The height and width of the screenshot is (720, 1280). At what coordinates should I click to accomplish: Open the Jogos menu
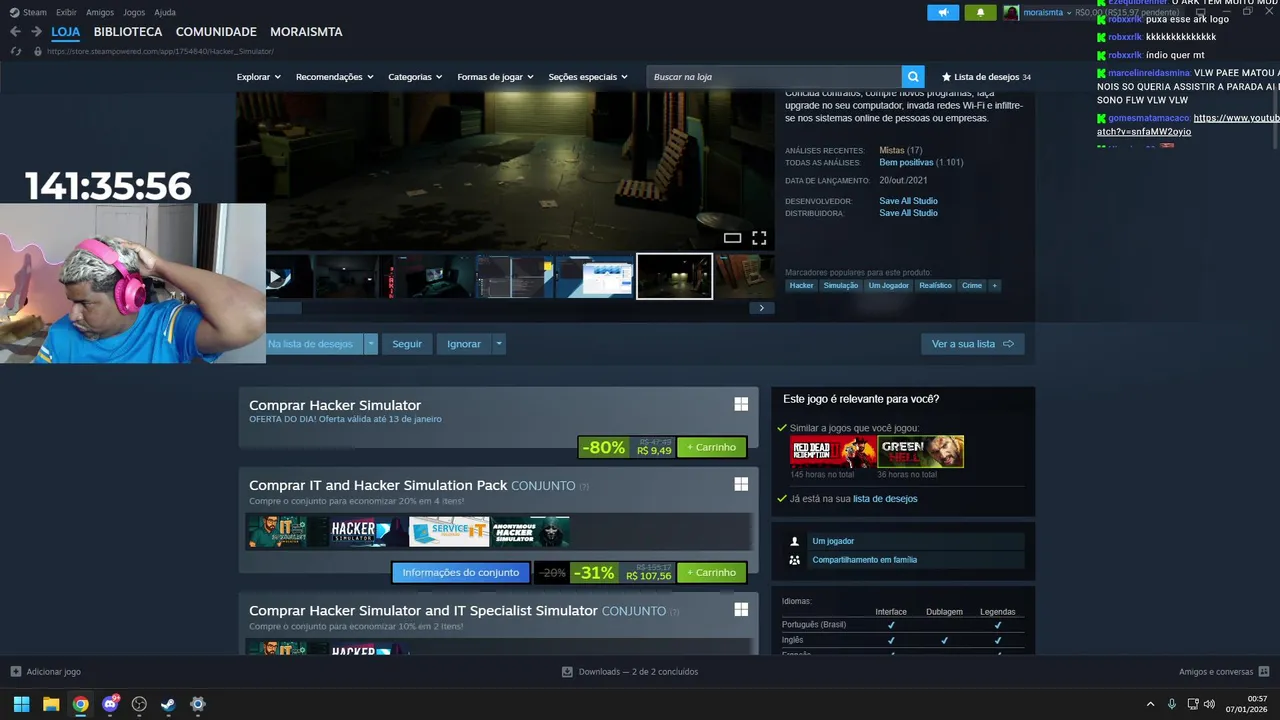click(x=134, y=12)
